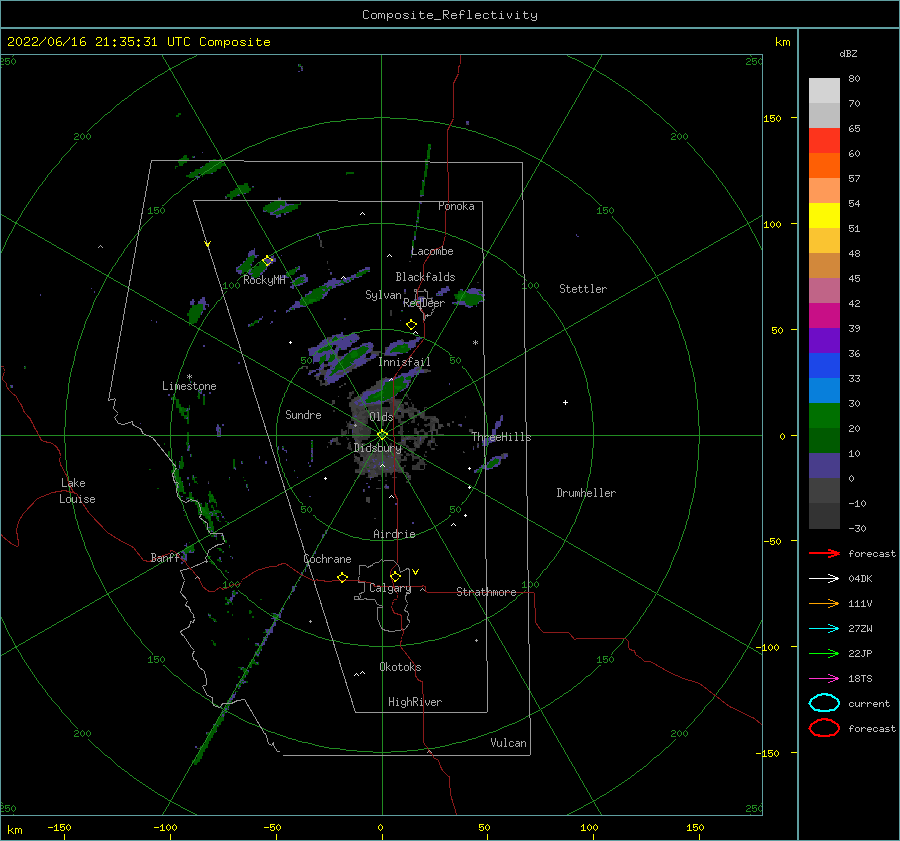The height and width of the screenshot is (841, 900).
Task: Click the yellow diamond marker below RedDeer
Action: coord(411,325)
